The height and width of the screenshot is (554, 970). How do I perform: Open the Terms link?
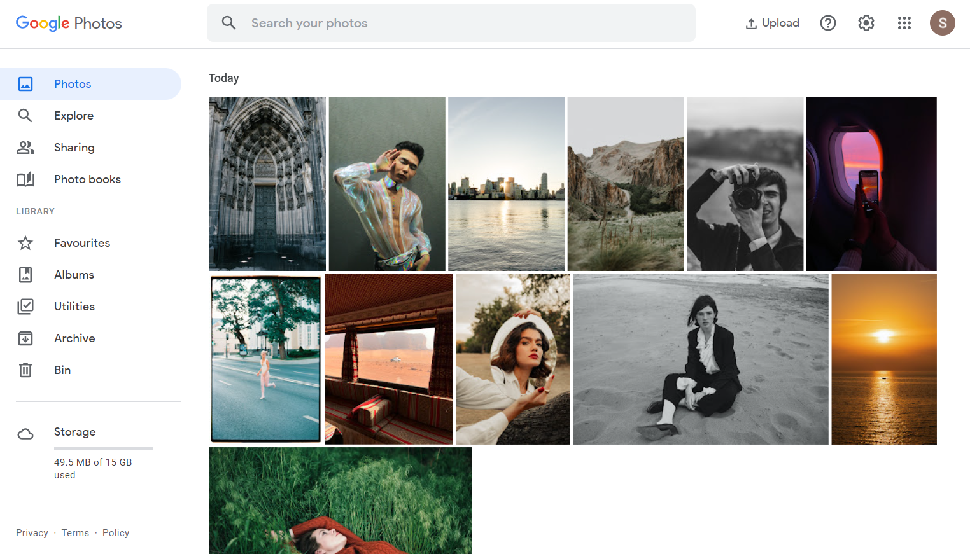pyautogui.click(x=75, y=532)
